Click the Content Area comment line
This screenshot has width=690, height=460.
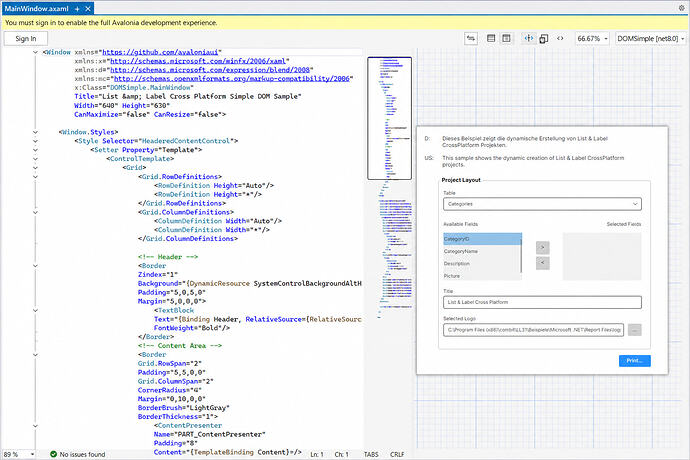[180, 346]
